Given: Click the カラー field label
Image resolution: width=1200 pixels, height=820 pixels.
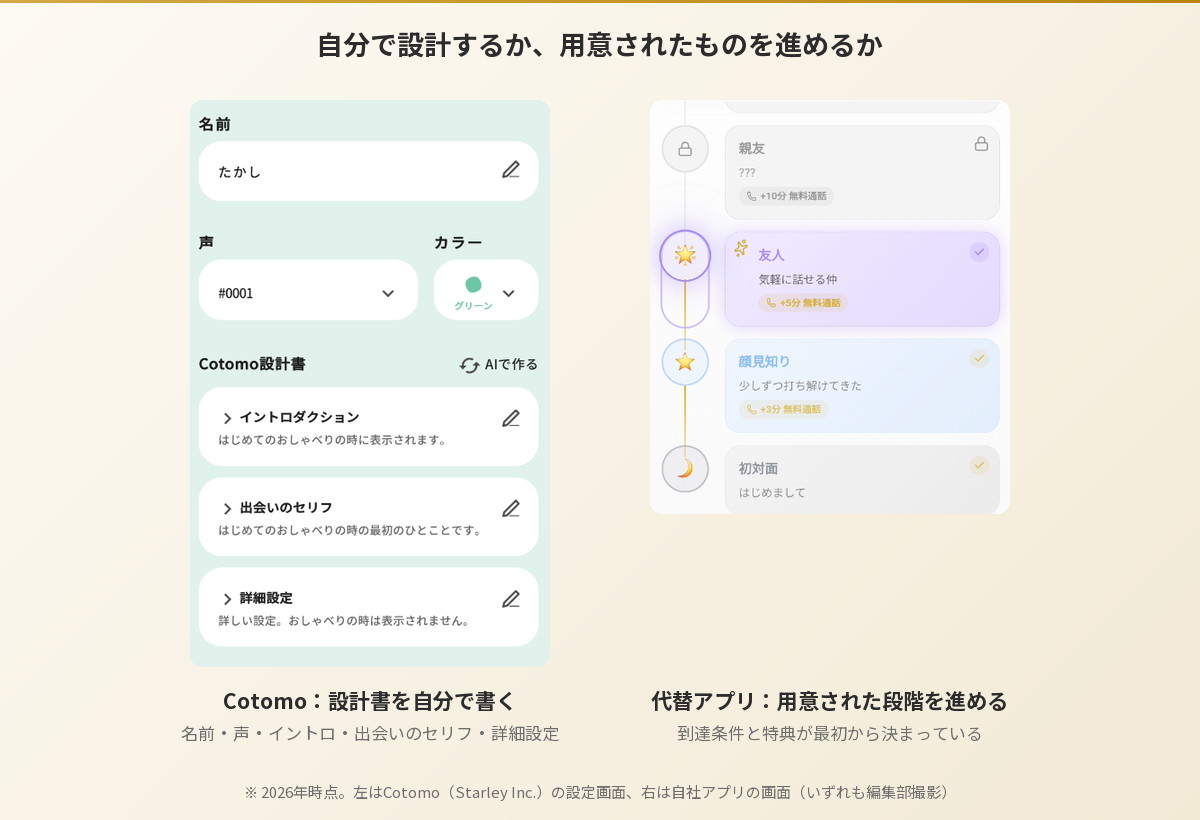Looking at the screenshot, I should [x=458, y=242].
